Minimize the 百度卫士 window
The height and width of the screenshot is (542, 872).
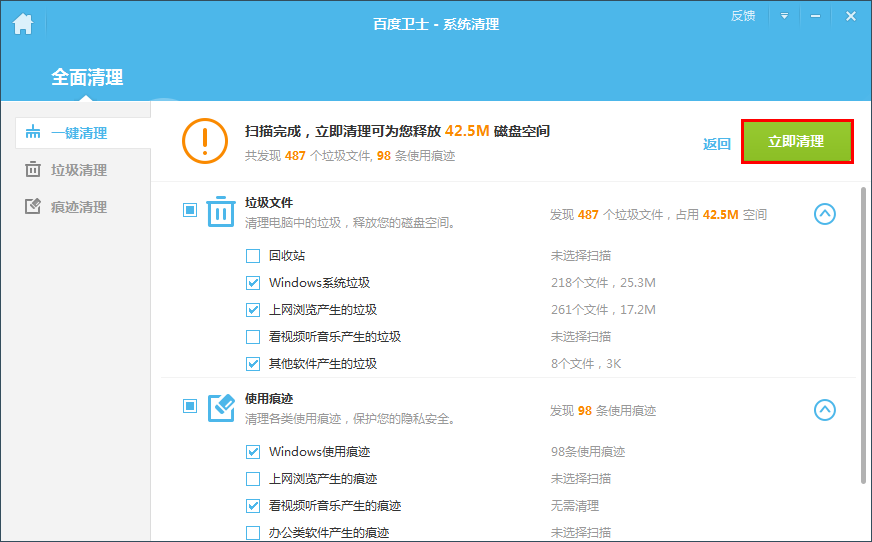pos(815,16)
